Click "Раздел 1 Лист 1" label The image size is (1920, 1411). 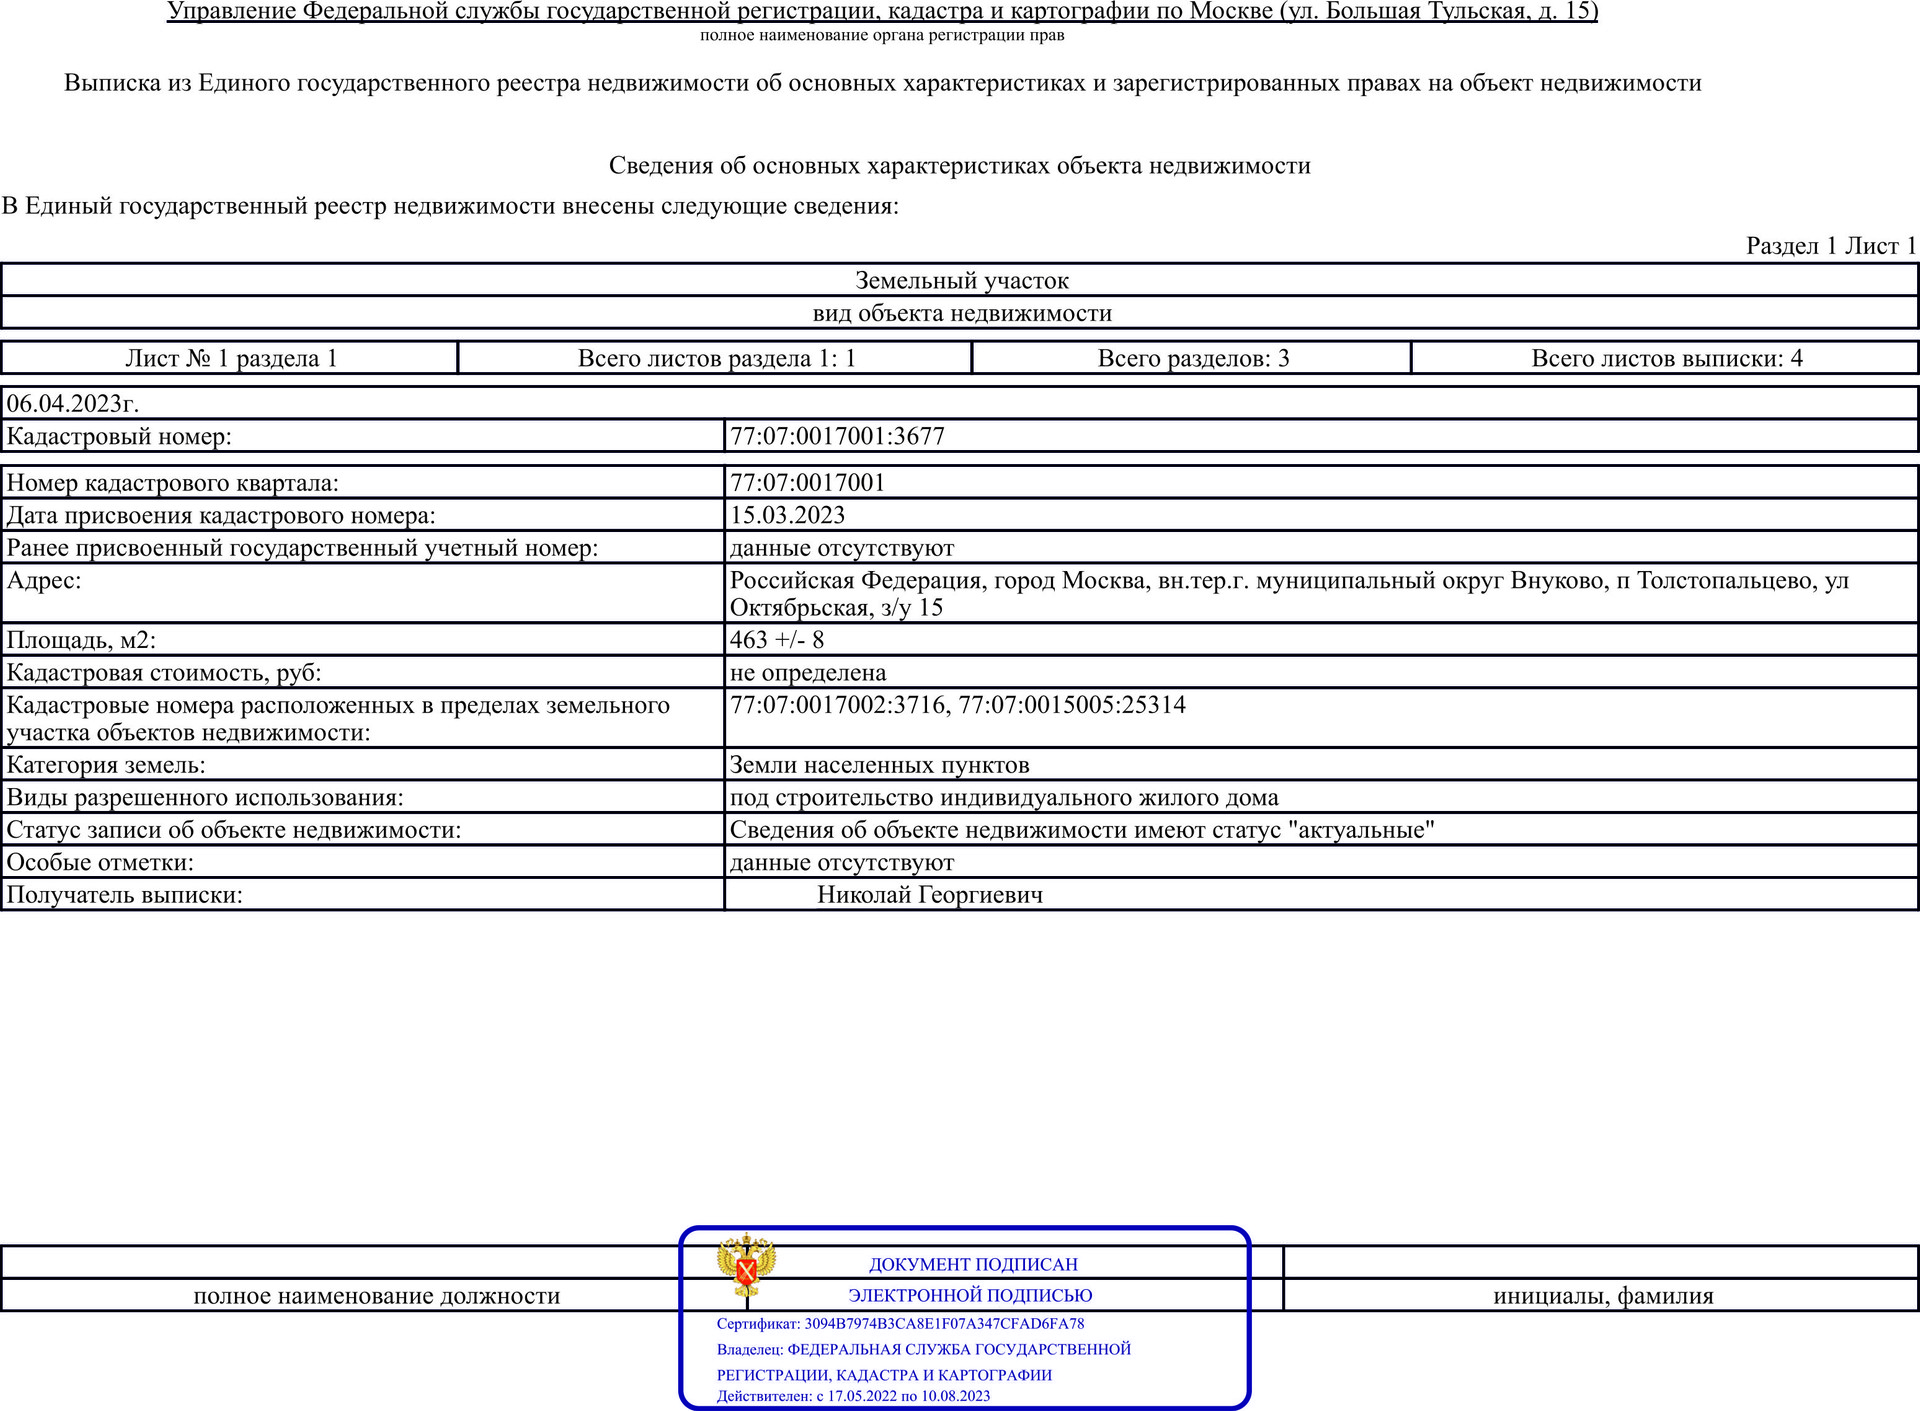click(1830, 246)
